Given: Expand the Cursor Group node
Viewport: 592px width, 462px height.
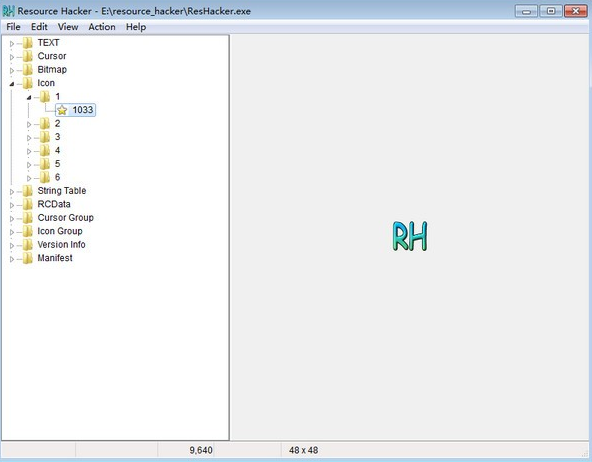Looking at the screenshot, I should [12, 219].
